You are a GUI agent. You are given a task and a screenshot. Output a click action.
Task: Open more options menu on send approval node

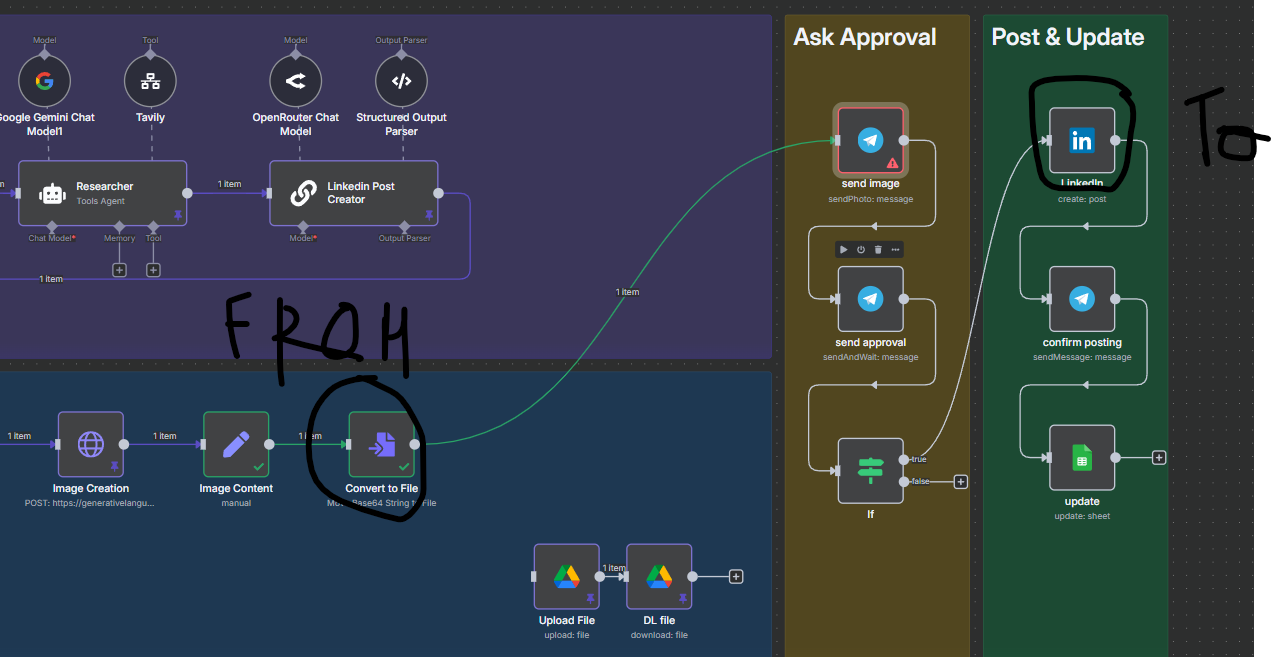894,249
